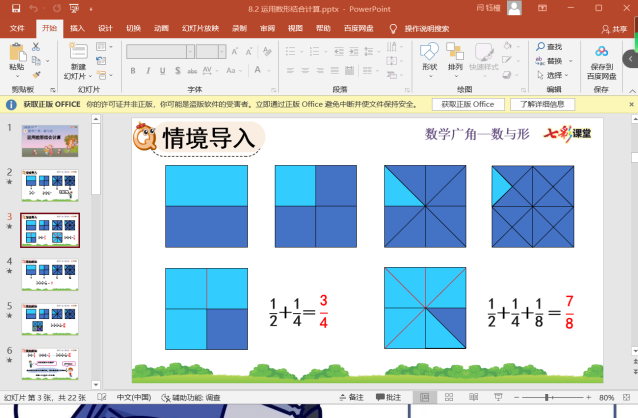Click the zoom slider in status bar
Screen dimensions: 638x418
[549, 397]
